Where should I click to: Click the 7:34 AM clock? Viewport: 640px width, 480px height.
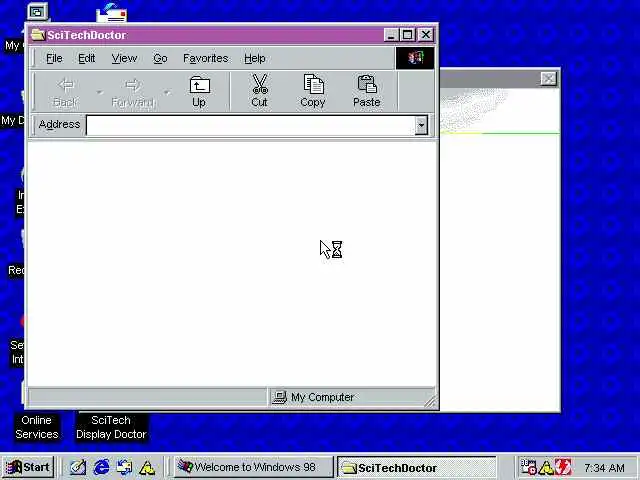604,468
